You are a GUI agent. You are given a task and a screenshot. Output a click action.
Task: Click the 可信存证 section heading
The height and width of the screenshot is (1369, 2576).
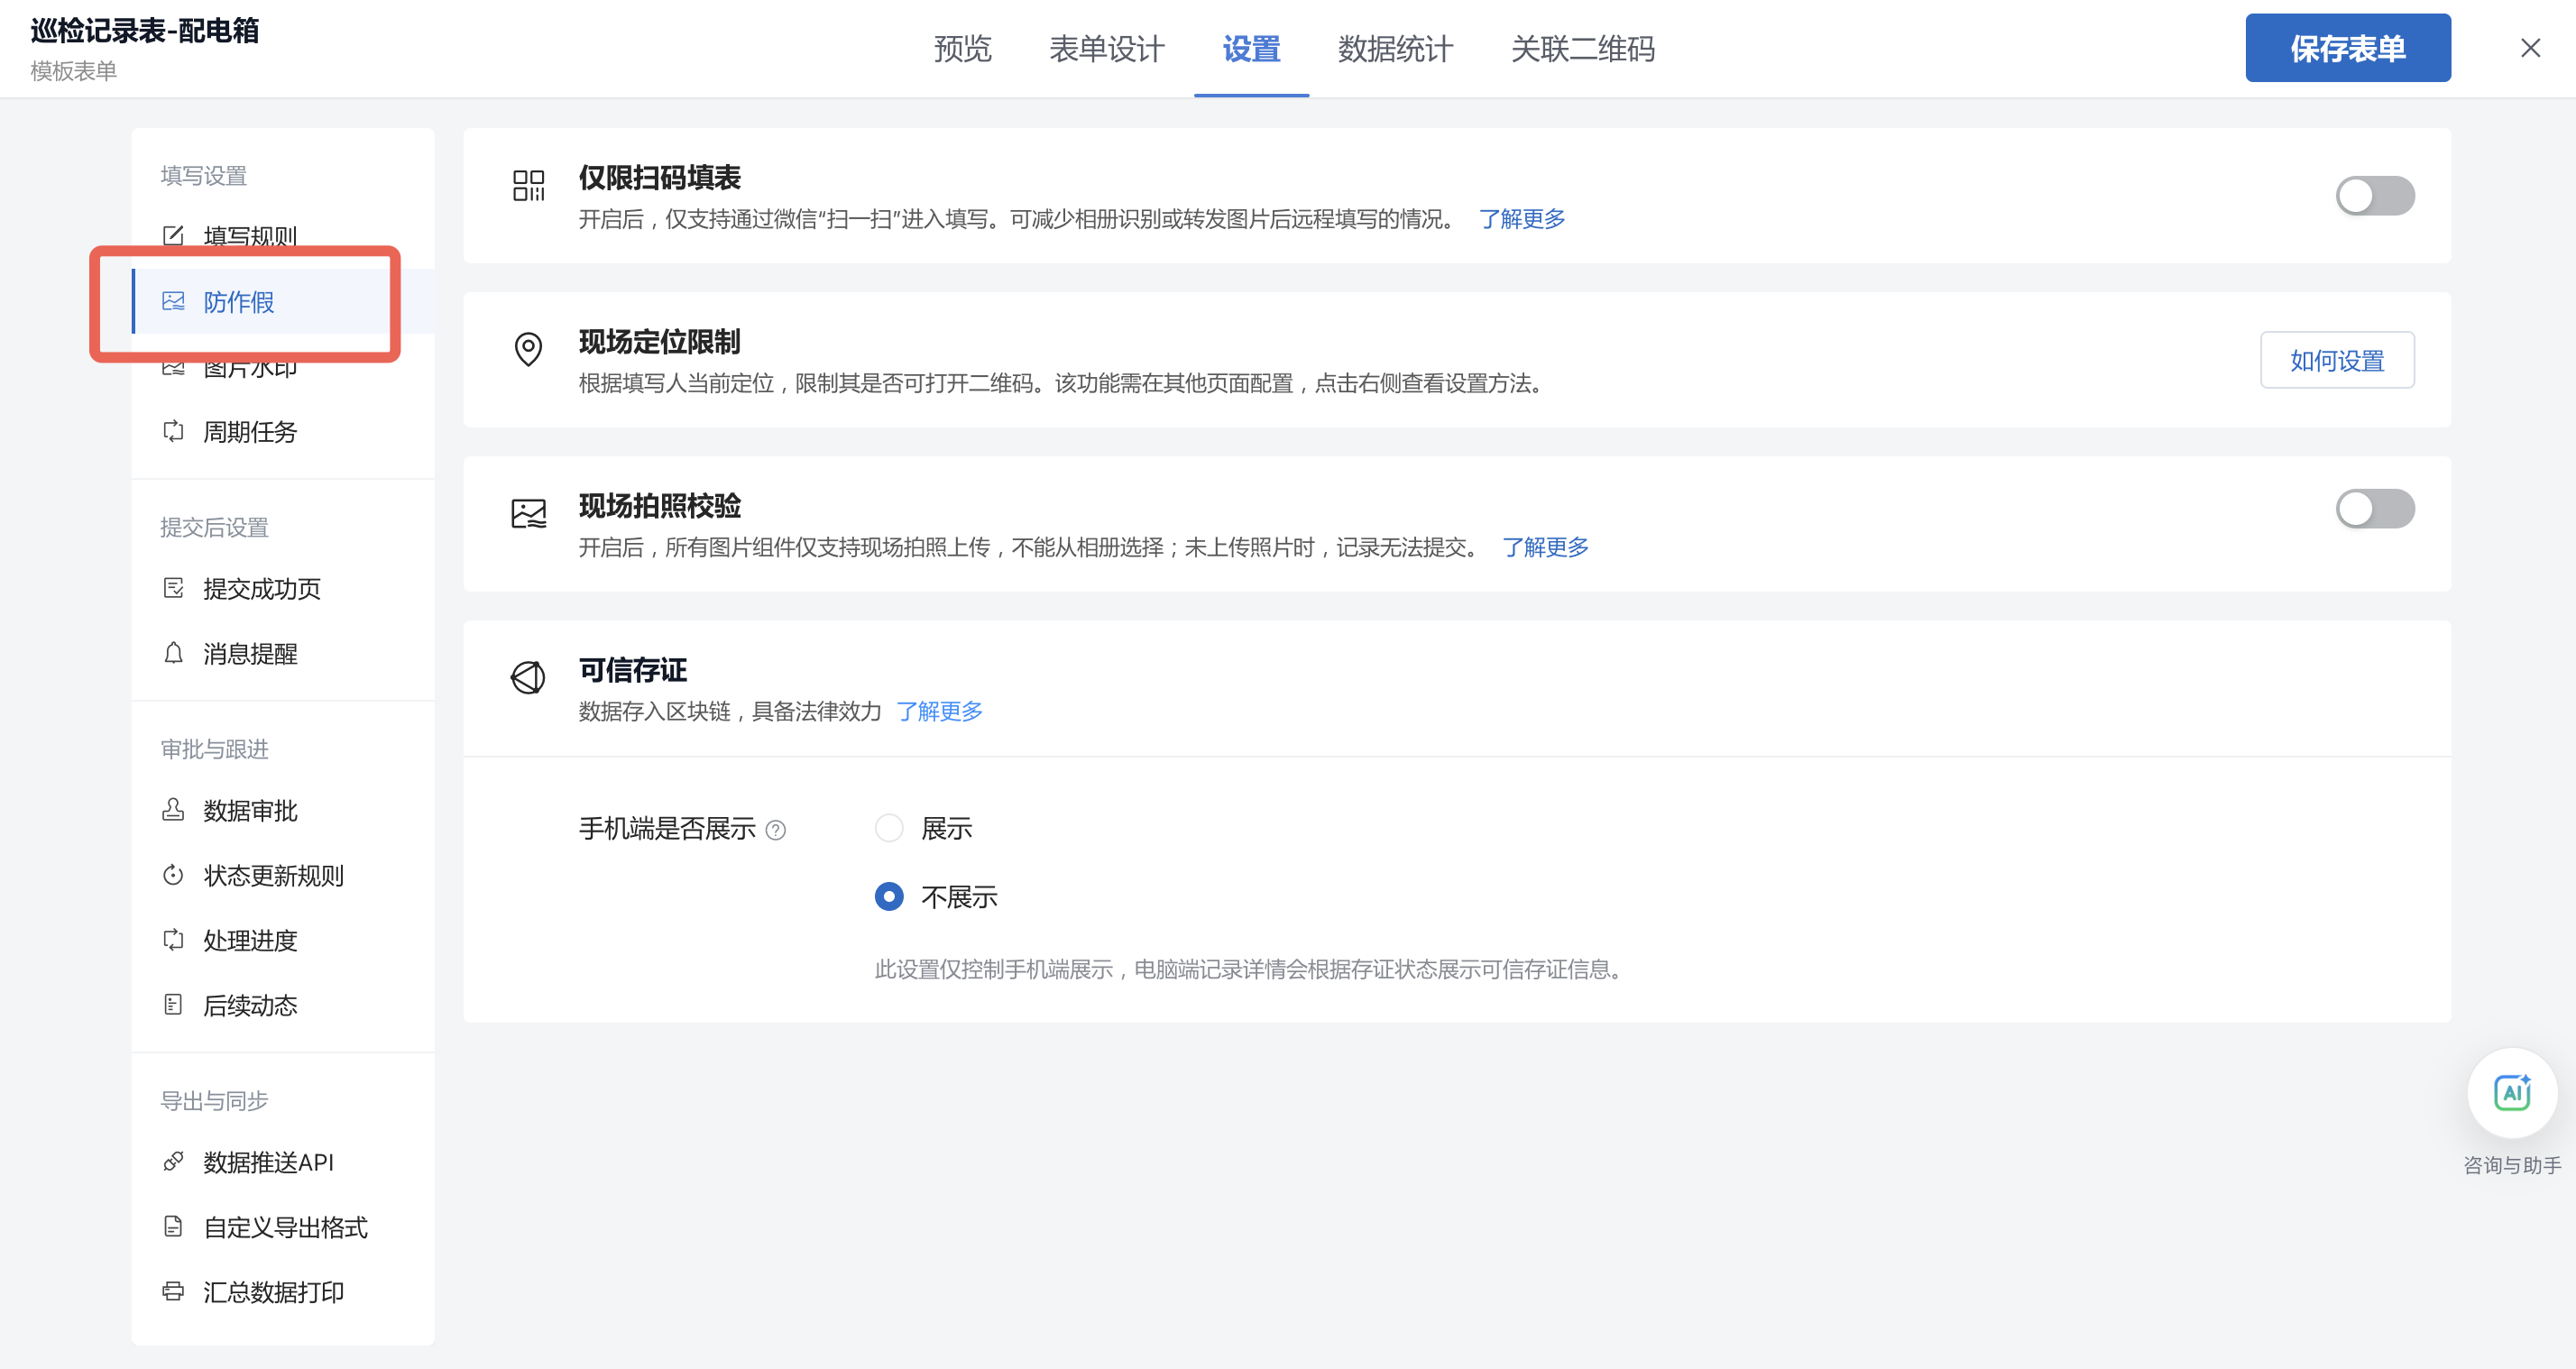(632, 670)
